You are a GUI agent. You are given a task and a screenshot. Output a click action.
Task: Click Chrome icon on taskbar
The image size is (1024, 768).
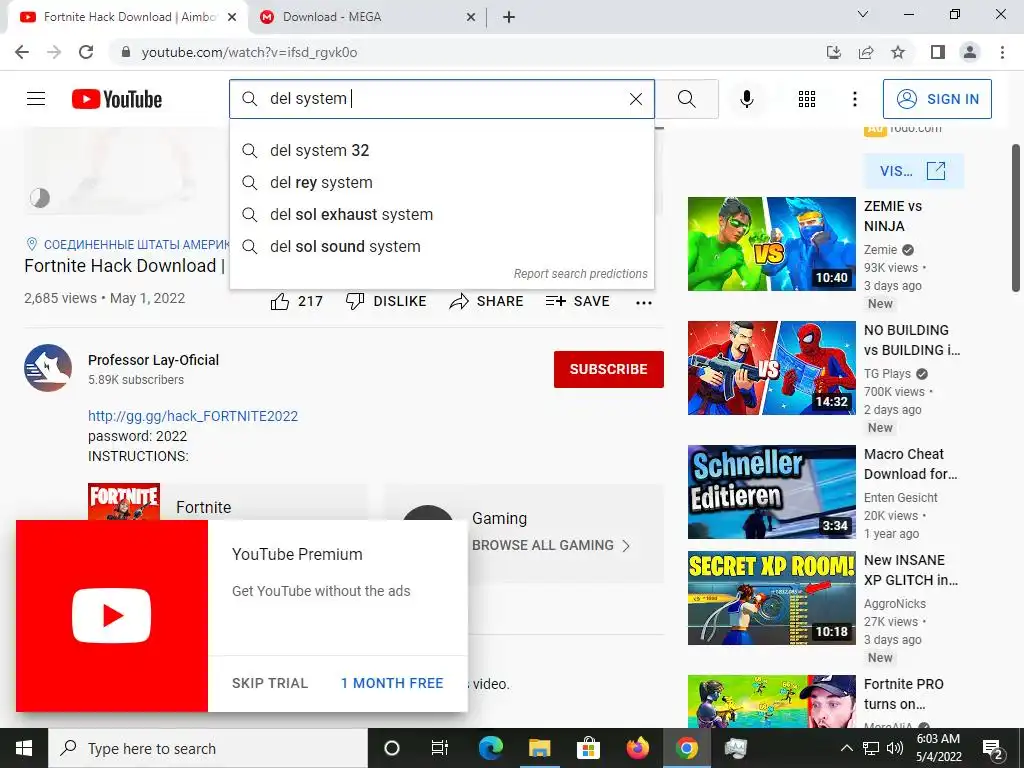point(686,748)
